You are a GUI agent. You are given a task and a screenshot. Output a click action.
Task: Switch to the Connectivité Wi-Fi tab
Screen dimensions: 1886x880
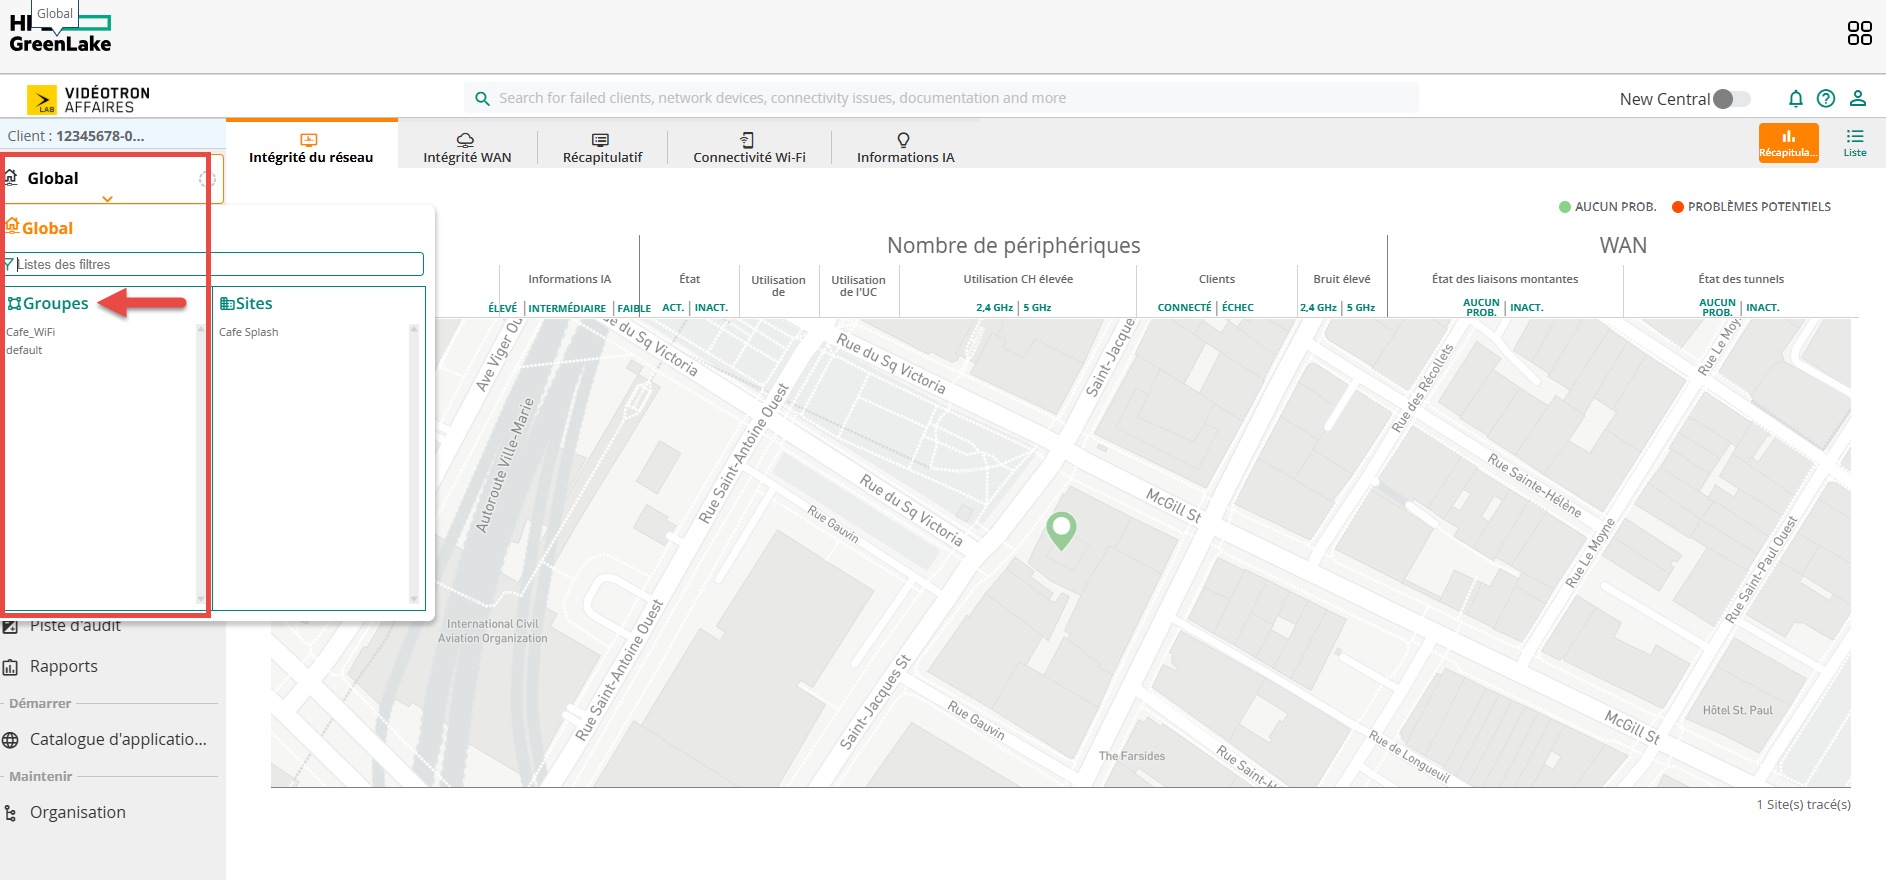point(749,147)
